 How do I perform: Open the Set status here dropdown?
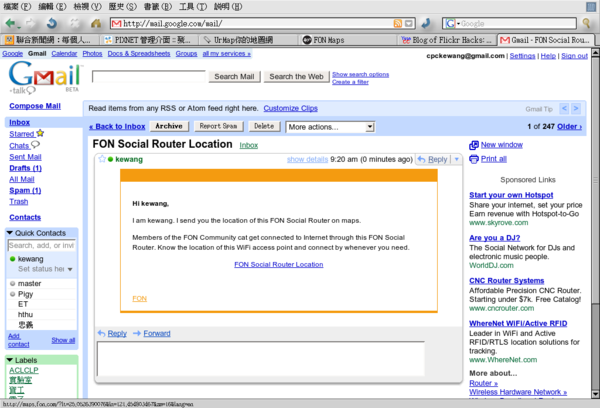[70, 269]
